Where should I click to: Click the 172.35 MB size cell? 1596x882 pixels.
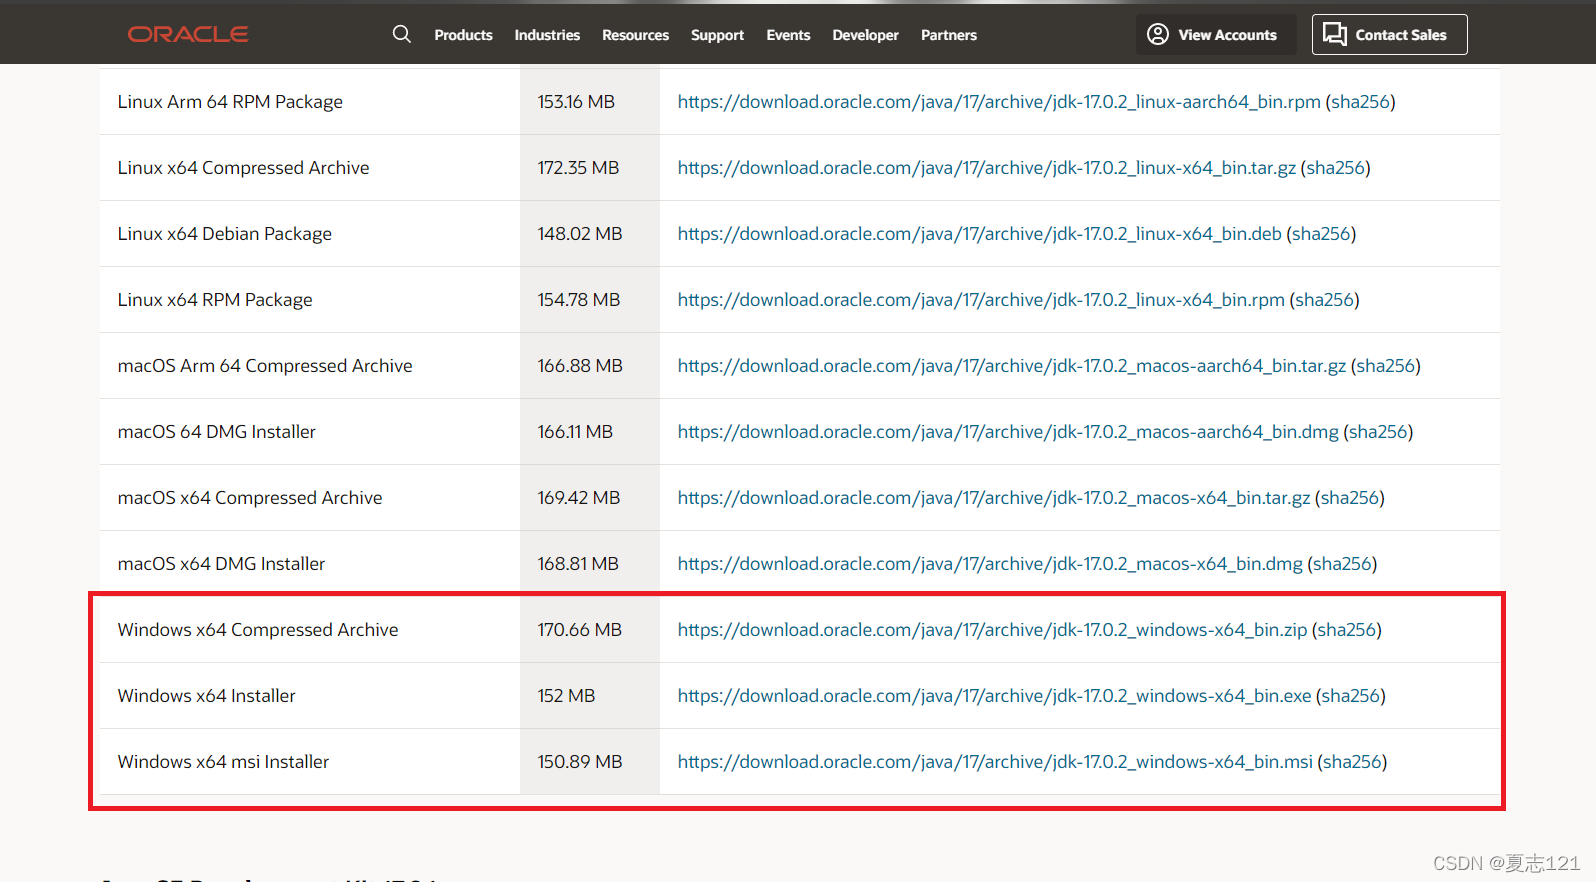(590, 168)
